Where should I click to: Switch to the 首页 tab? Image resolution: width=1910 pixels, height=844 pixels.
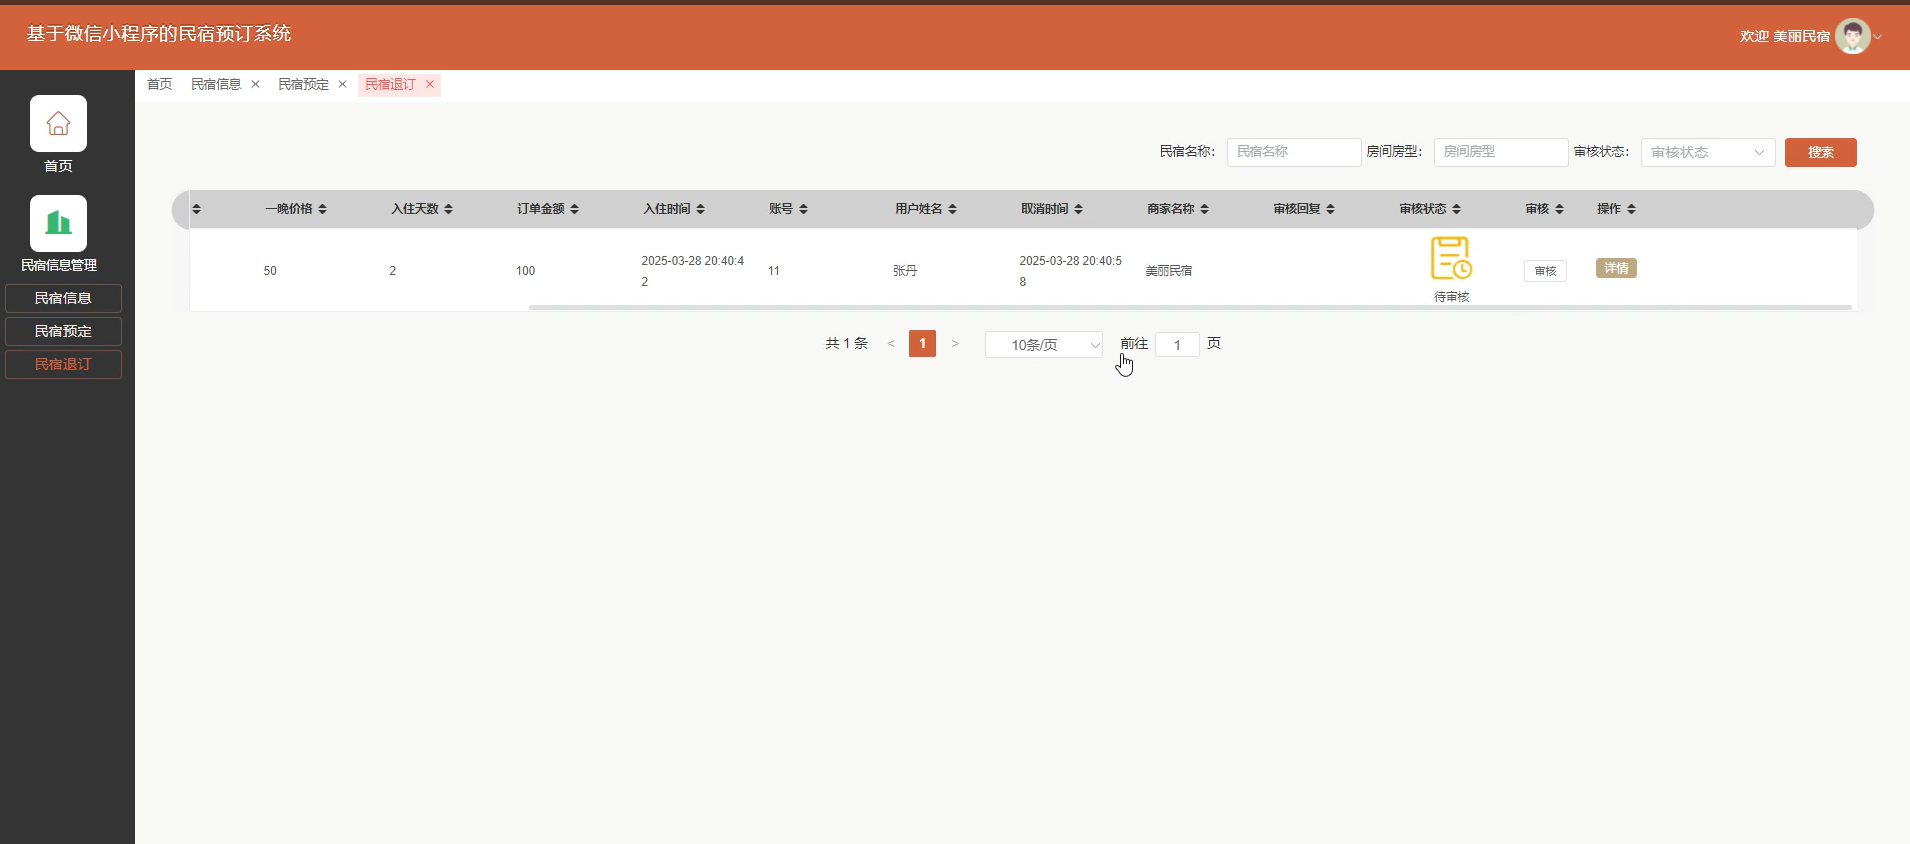159,84
